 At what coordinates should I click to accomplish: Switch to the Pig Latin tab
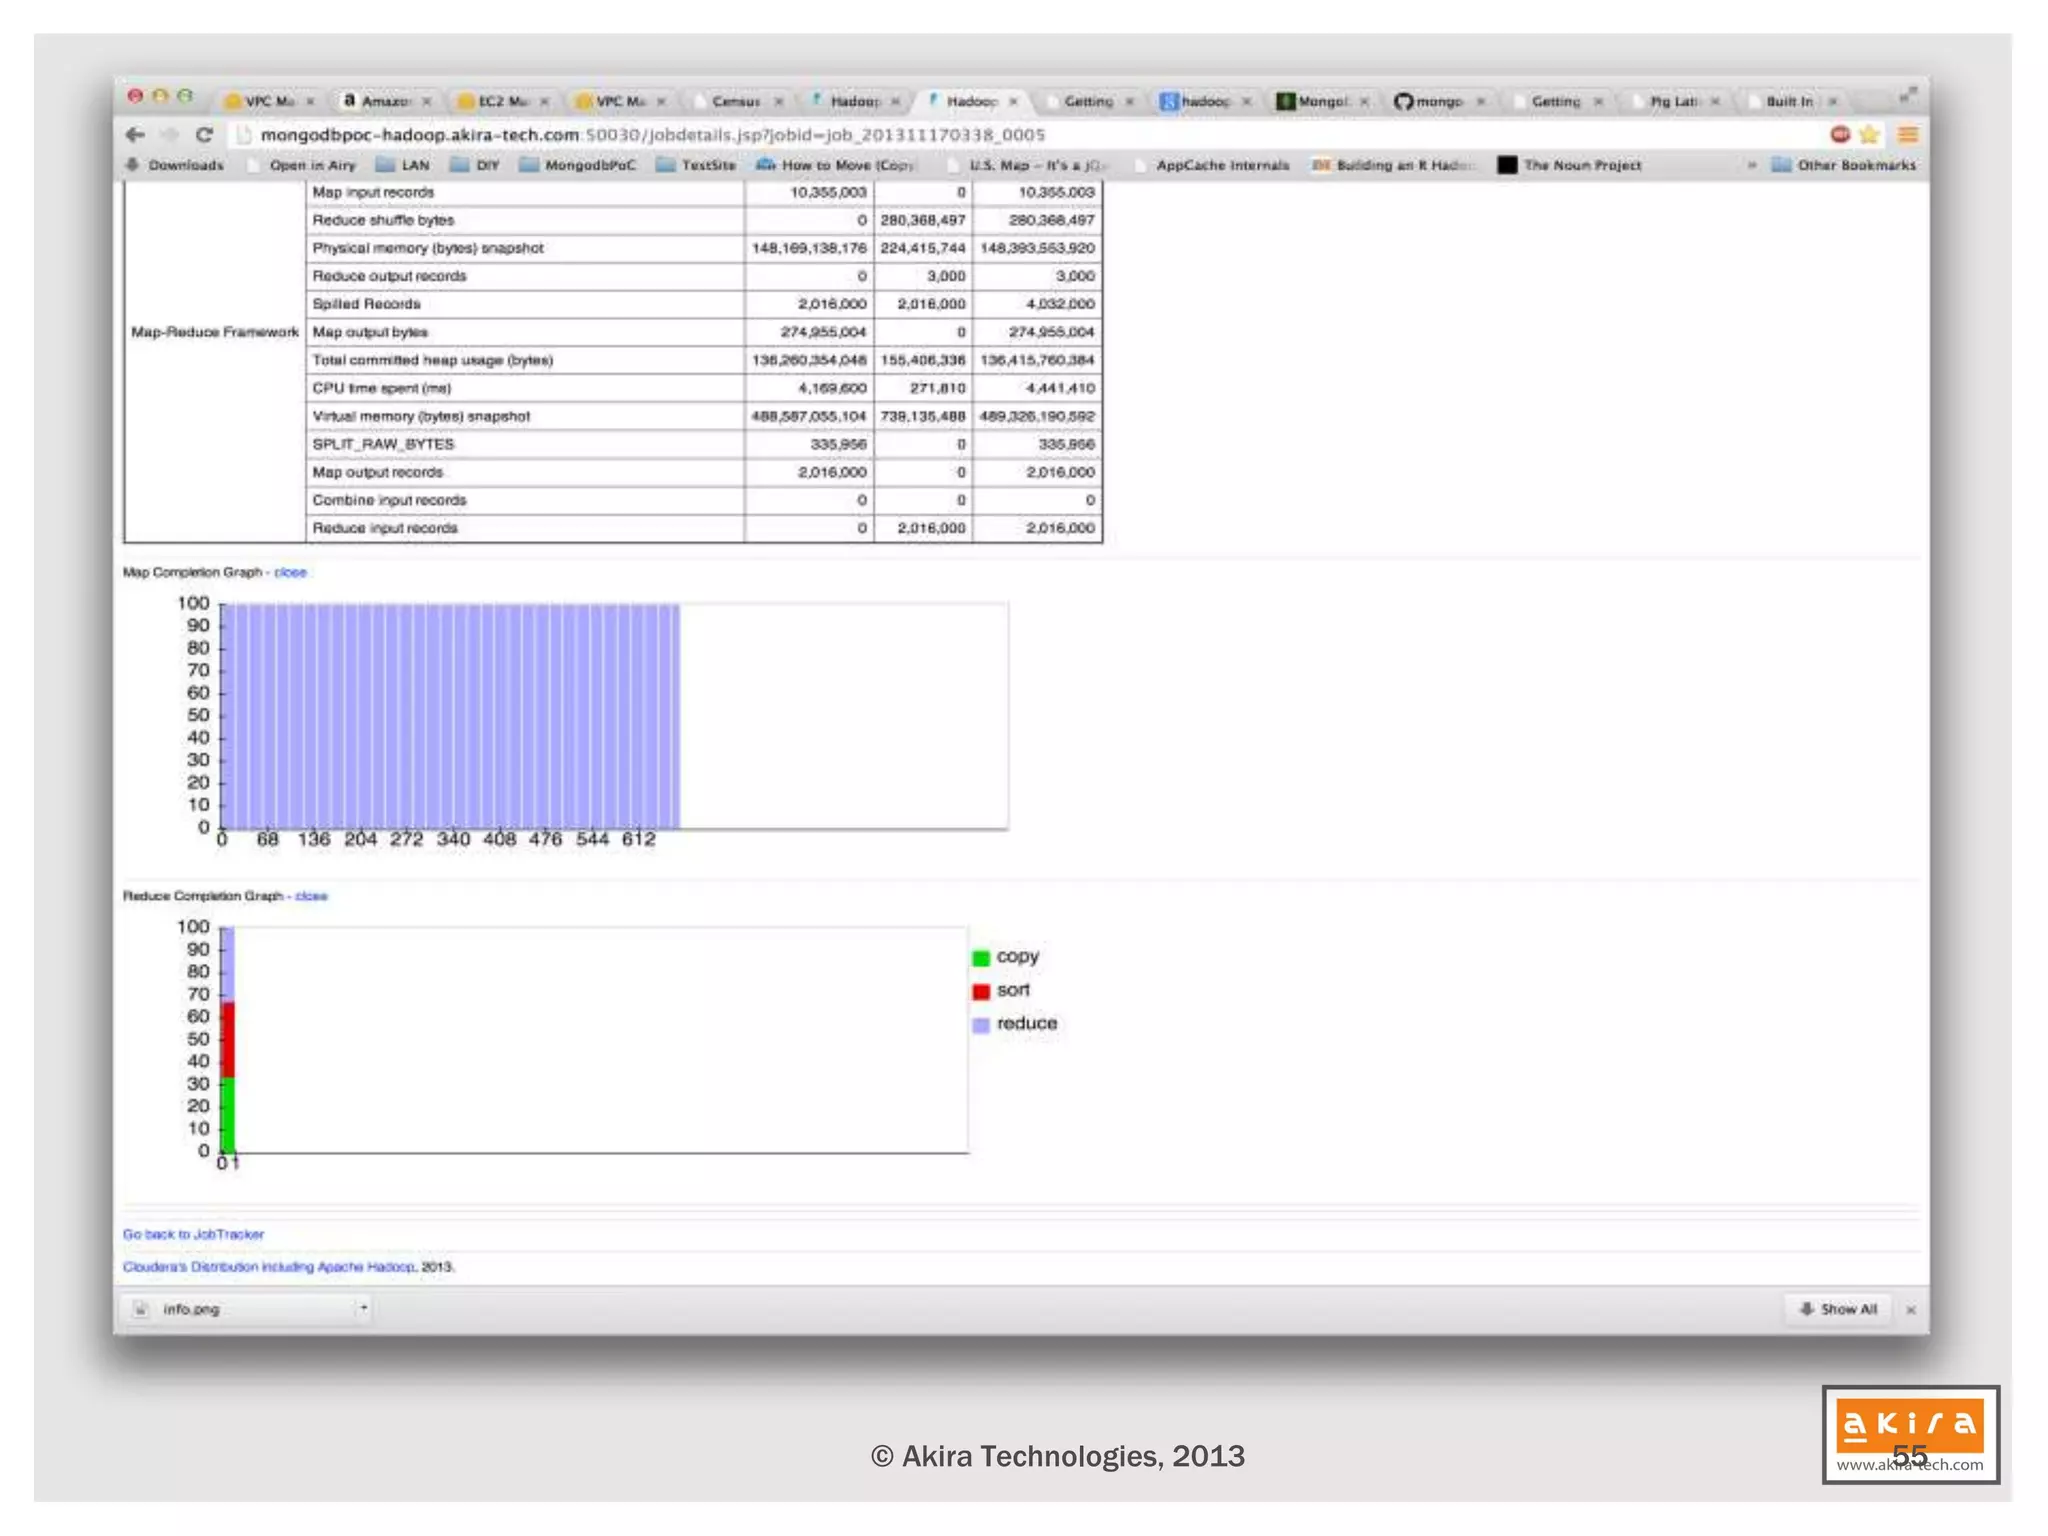coord(1673,101)
